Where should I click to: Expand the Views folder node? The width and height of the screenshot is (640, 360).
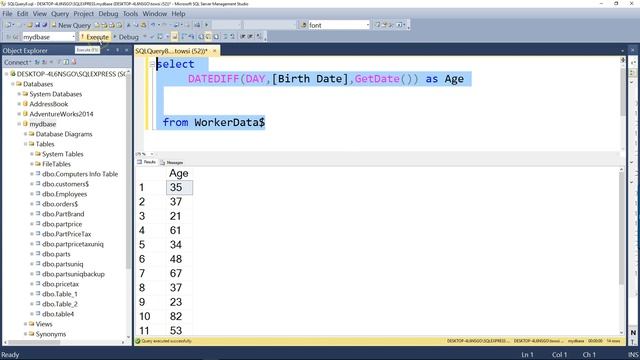click(26, 324)
